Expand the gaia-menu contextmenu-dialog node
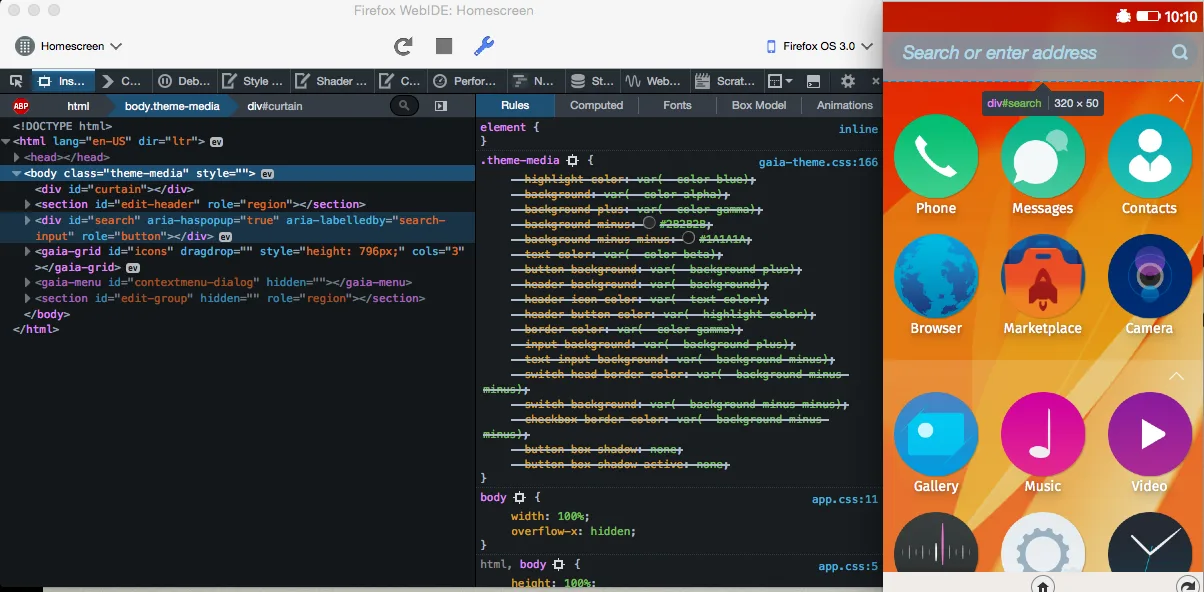Image resolution: width=1204 pixels, height=592 pixels. (28, 283)
